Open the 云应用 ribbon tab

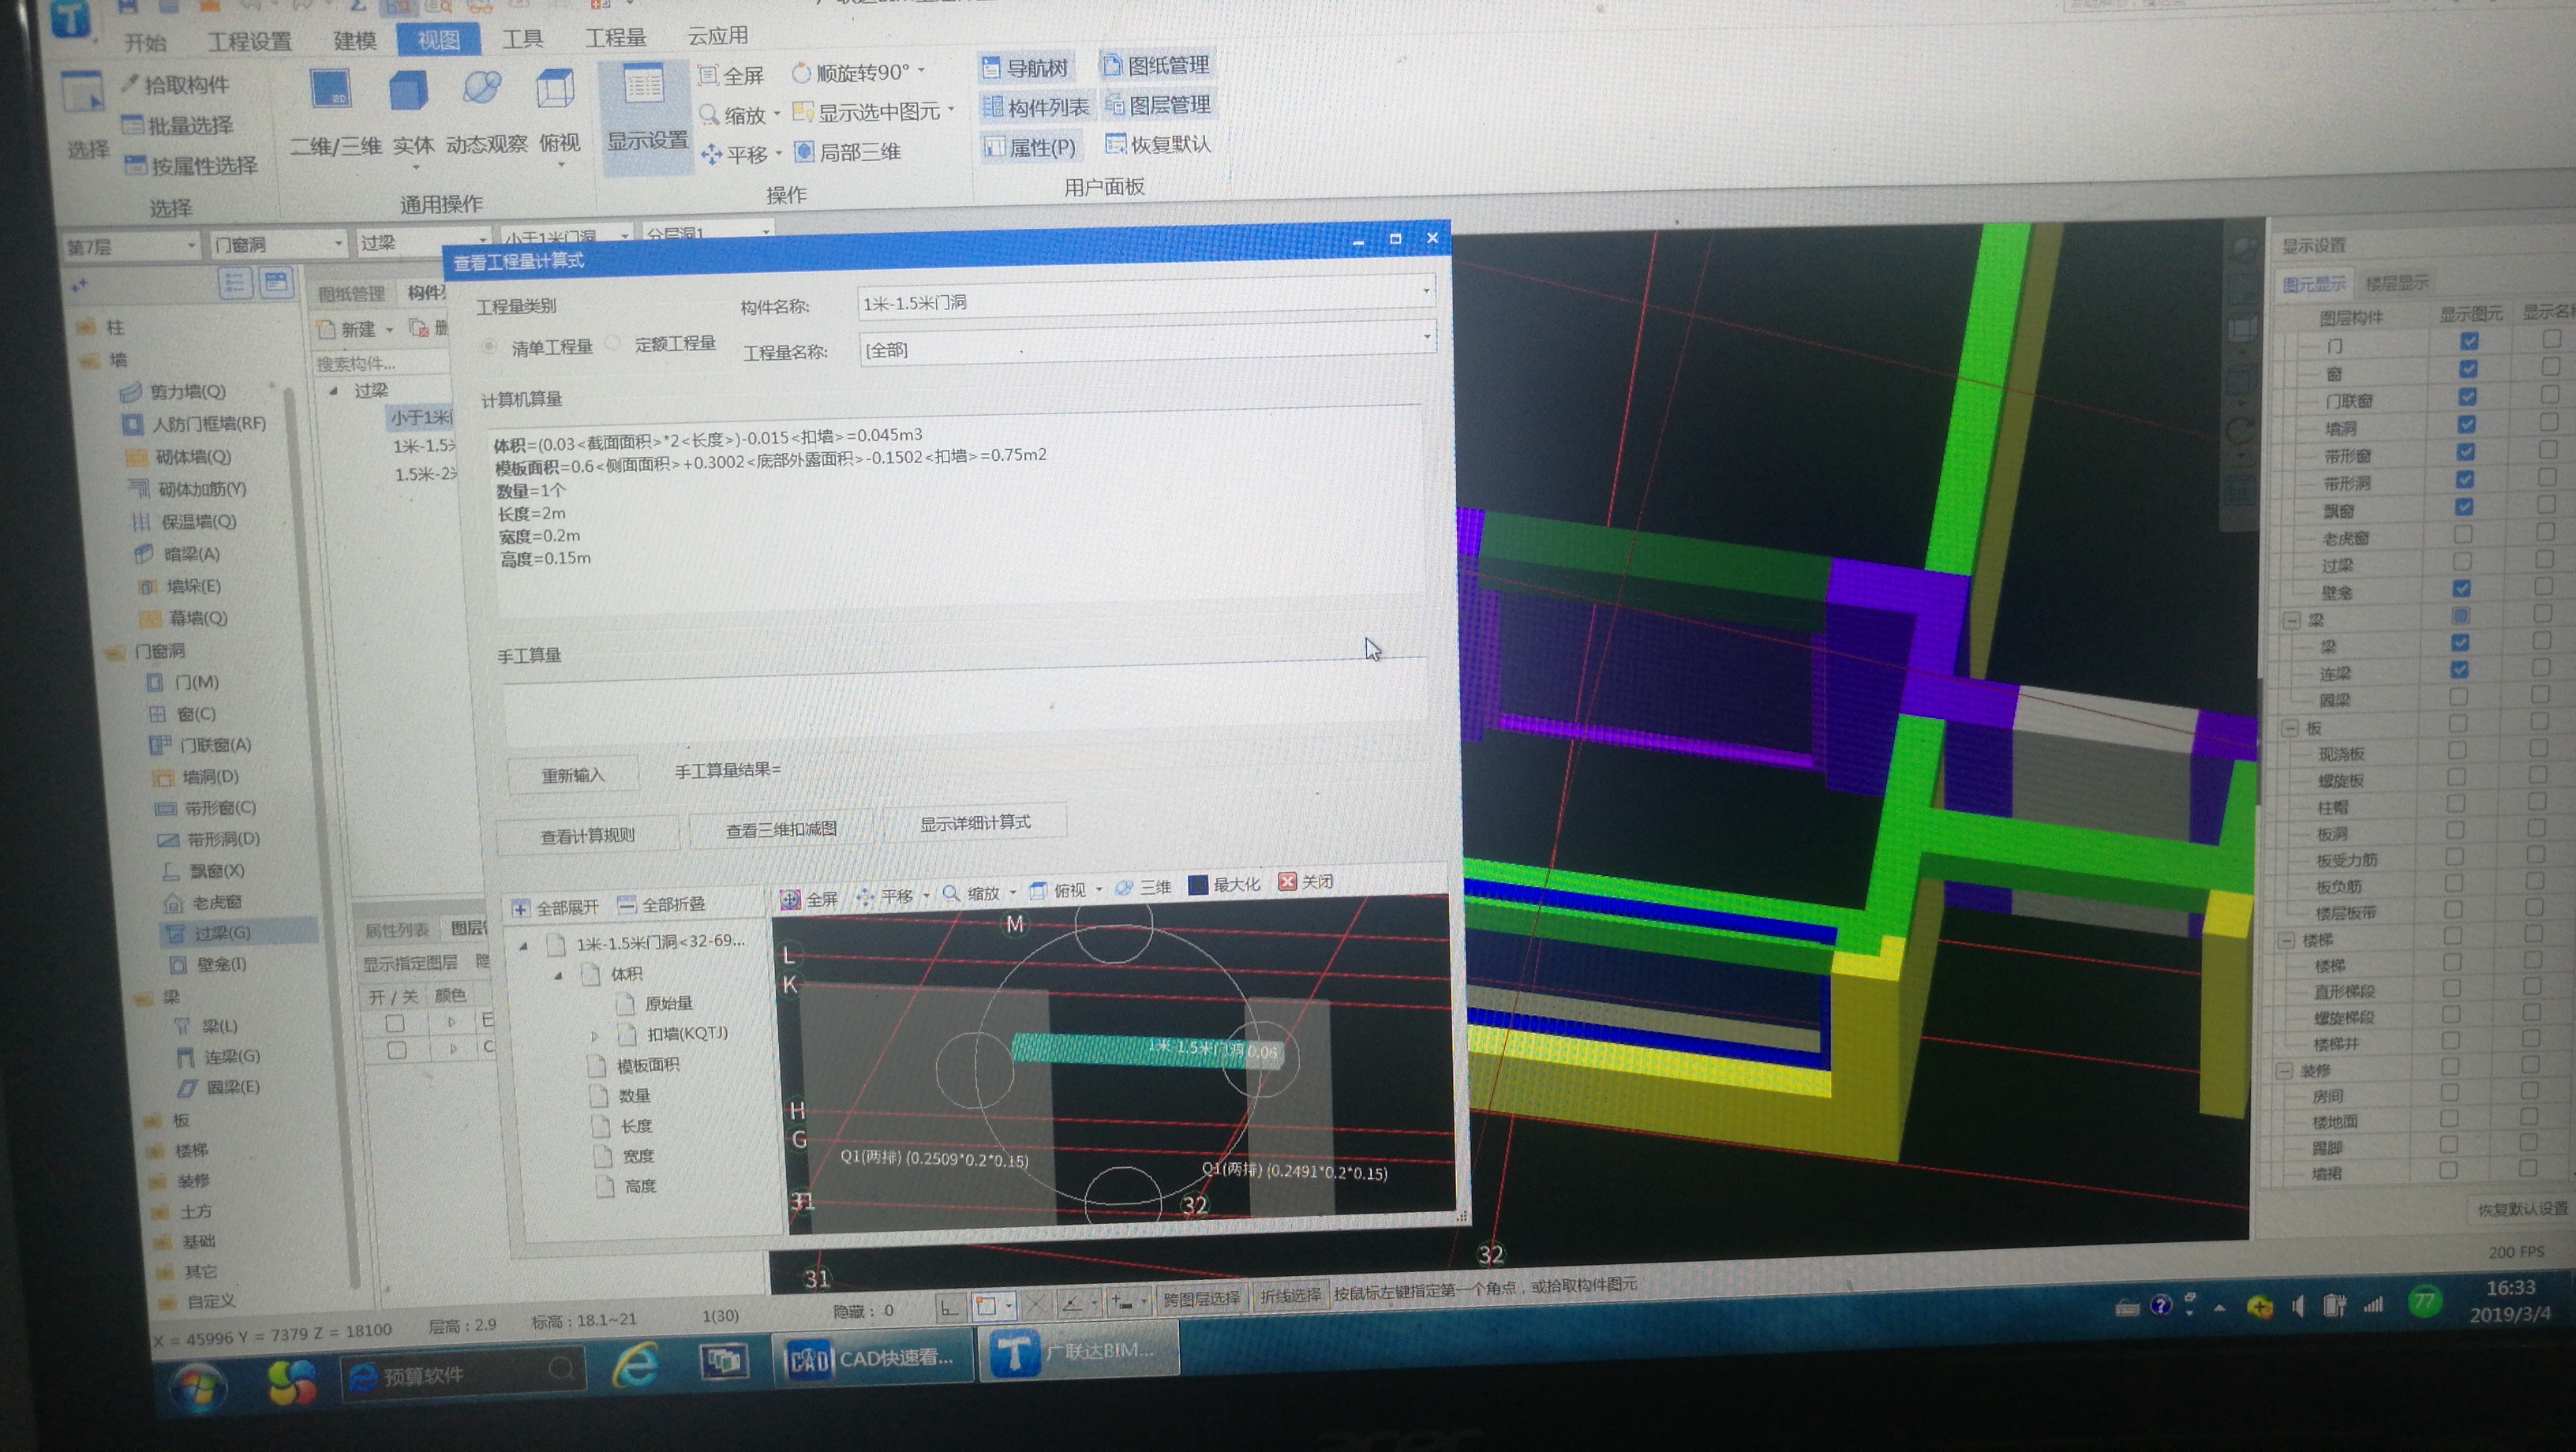pos(717,36)
